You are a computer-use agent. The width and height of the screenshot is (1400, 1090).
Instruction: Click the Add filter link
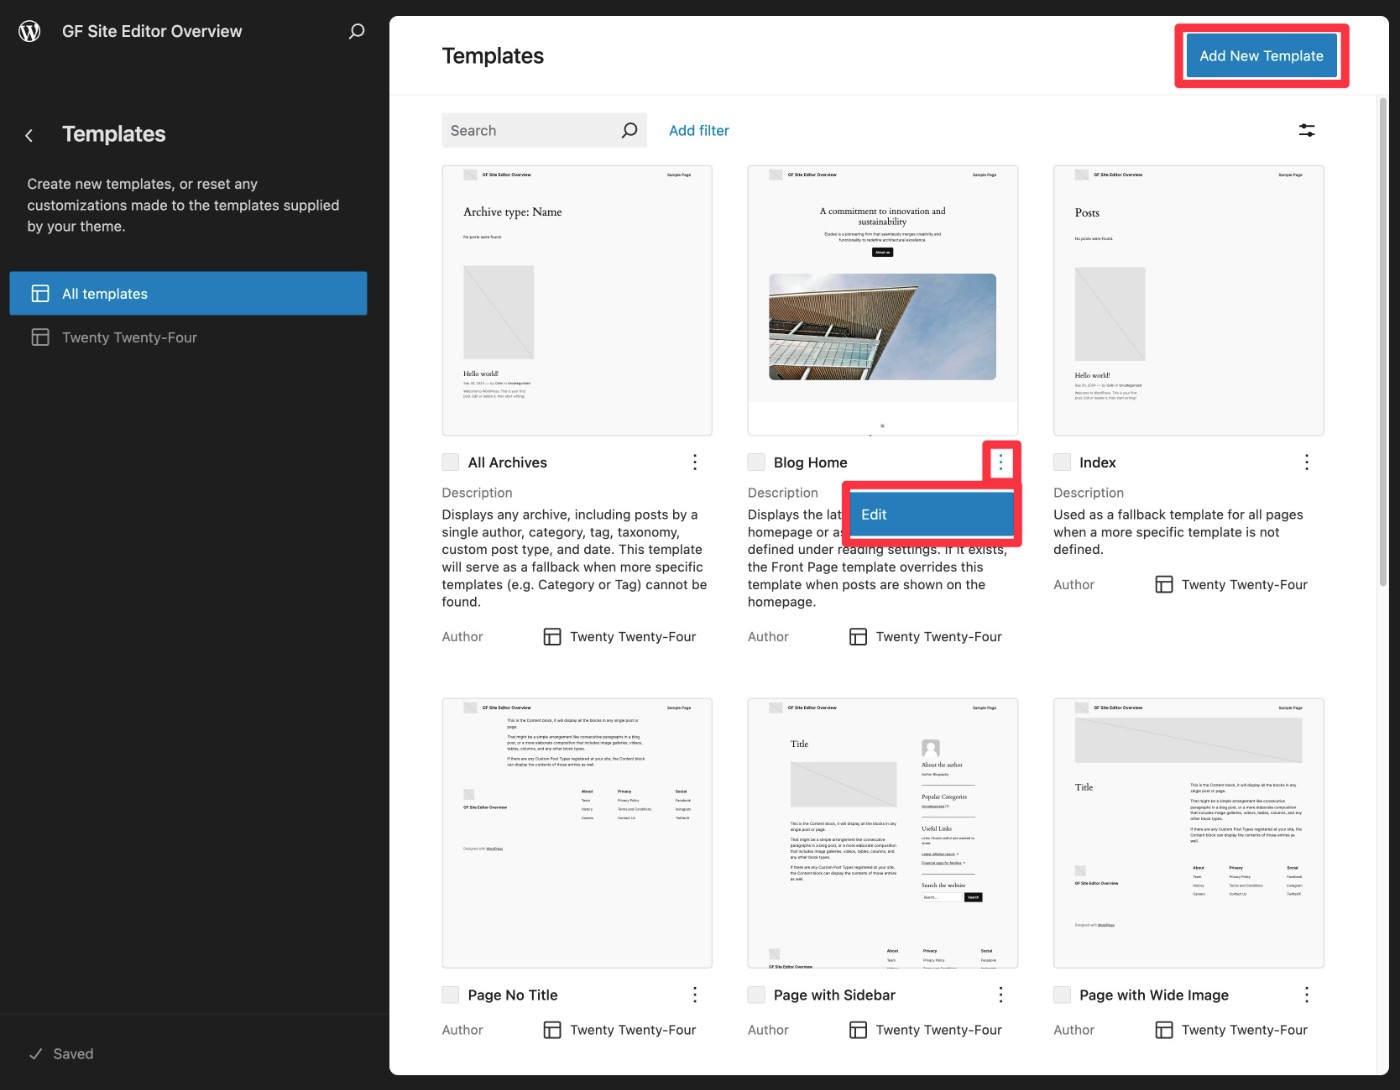tap(699, 130)
